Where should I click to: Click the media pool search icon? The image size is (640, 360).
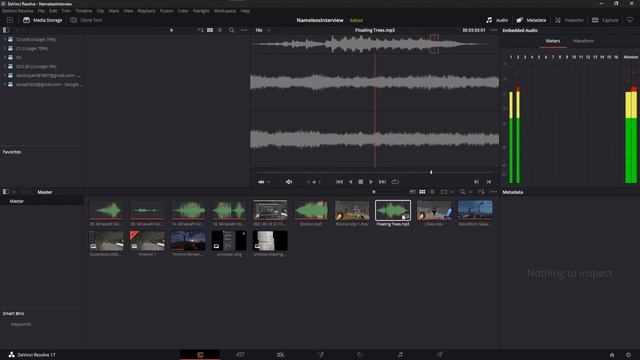point(462,192)
